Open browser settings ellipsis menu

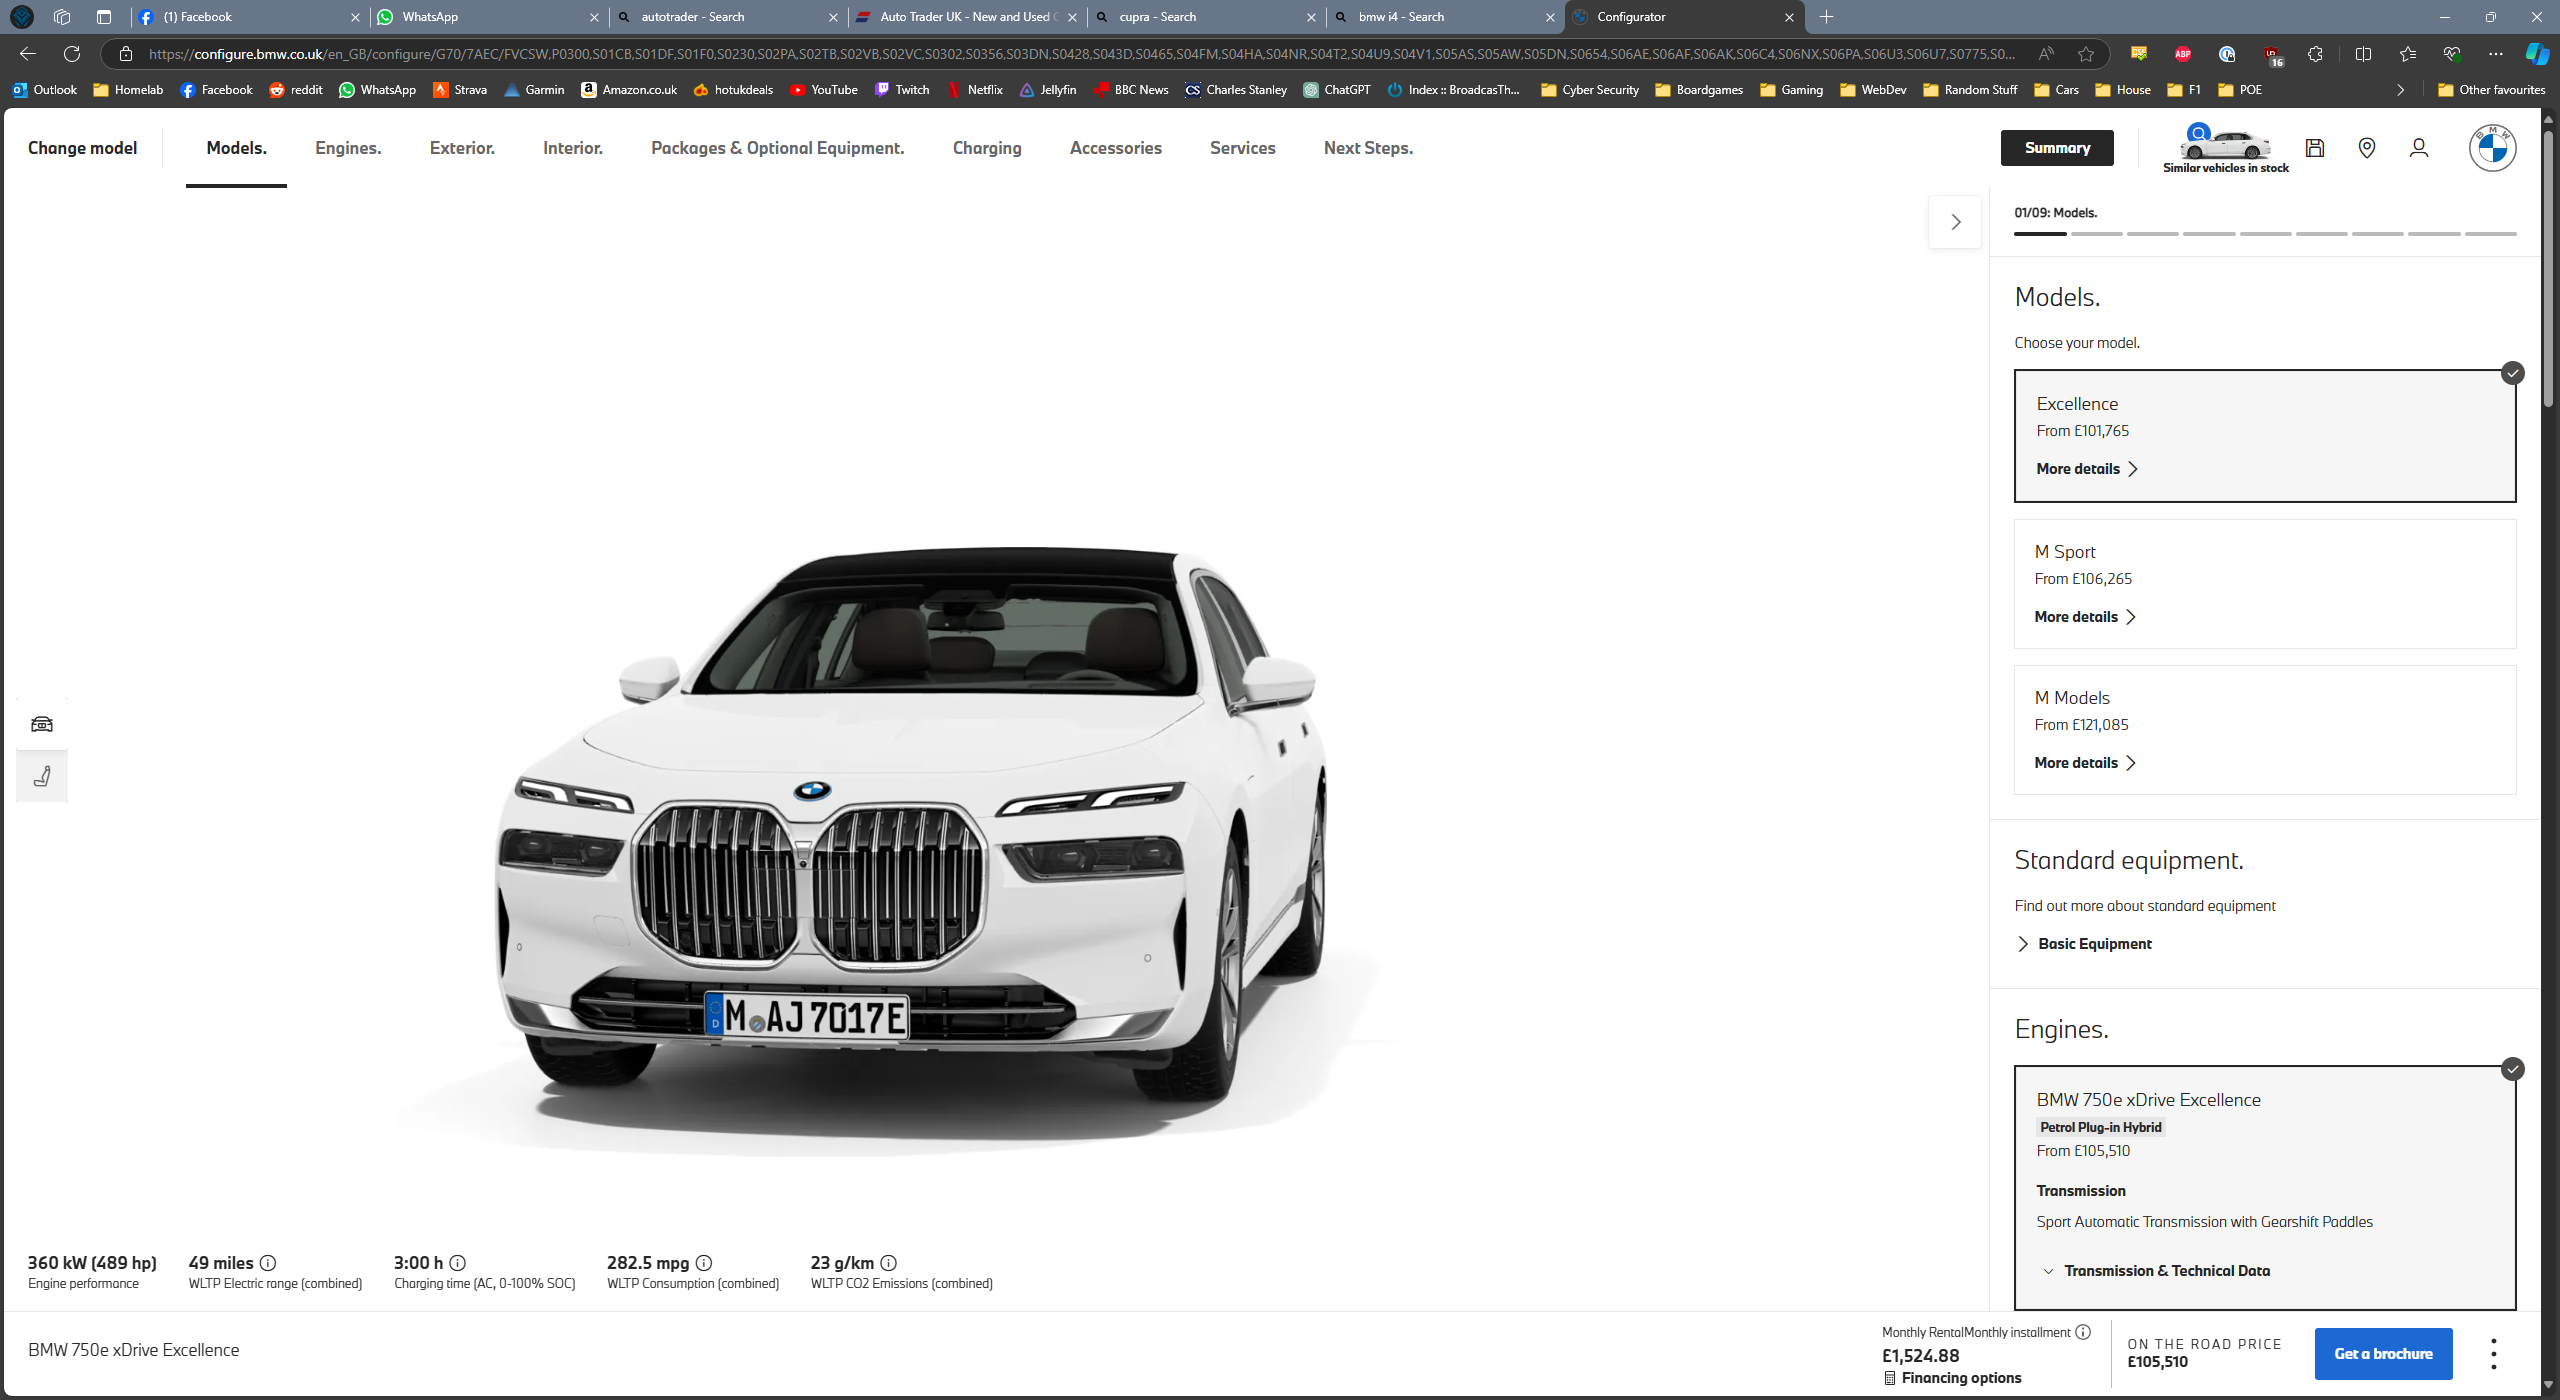click(2496, 54)
